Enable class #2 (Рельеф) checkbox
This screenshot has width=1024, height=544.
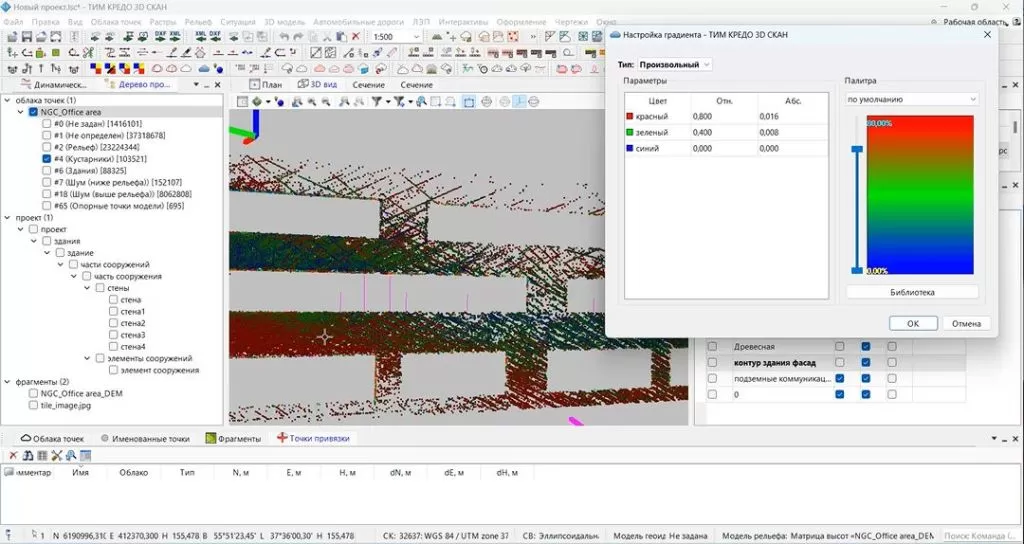click(46, 147)
